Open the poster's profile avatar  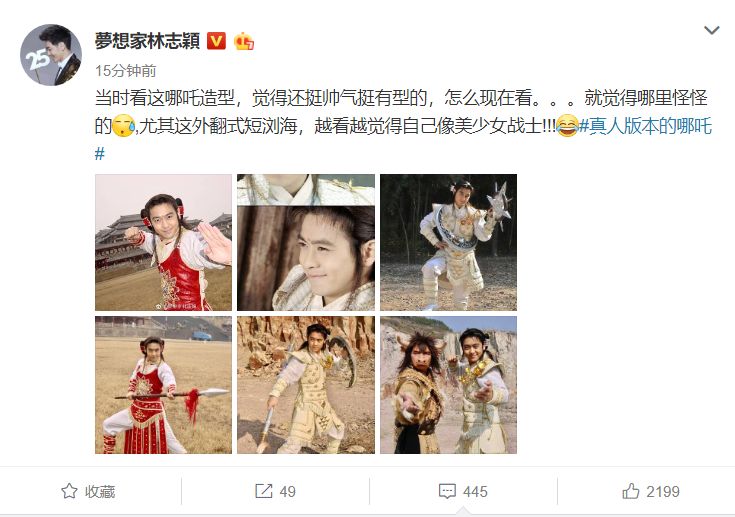coord(51,55)
